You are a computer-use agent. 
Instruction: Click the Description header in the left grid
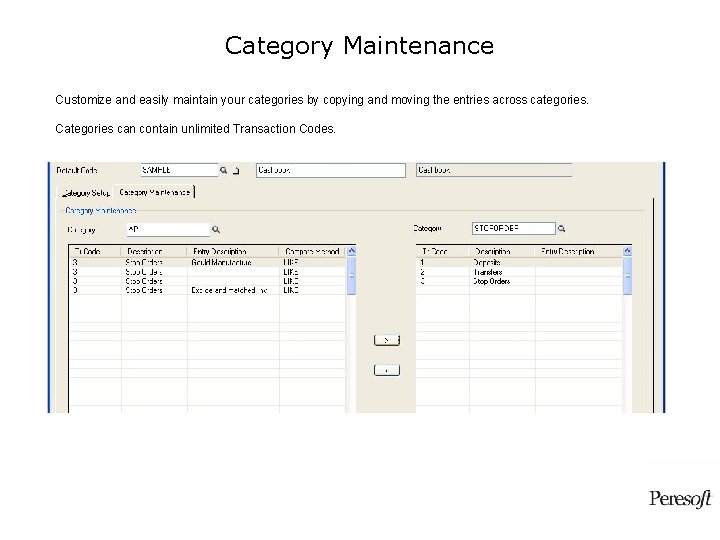click(154, 252)
